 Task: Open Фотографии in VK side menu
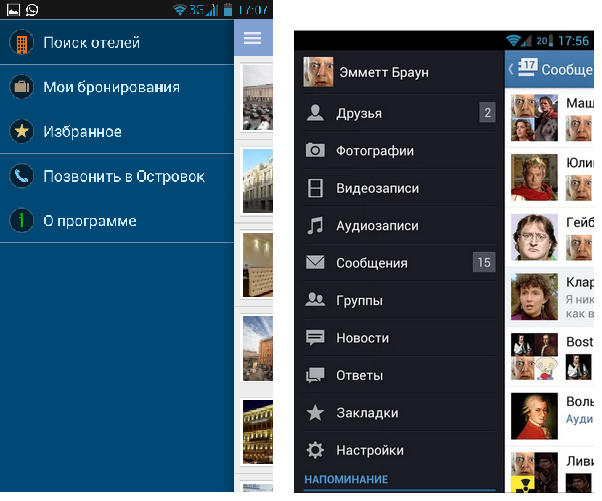pyautogui.click(x=399, y=150)
